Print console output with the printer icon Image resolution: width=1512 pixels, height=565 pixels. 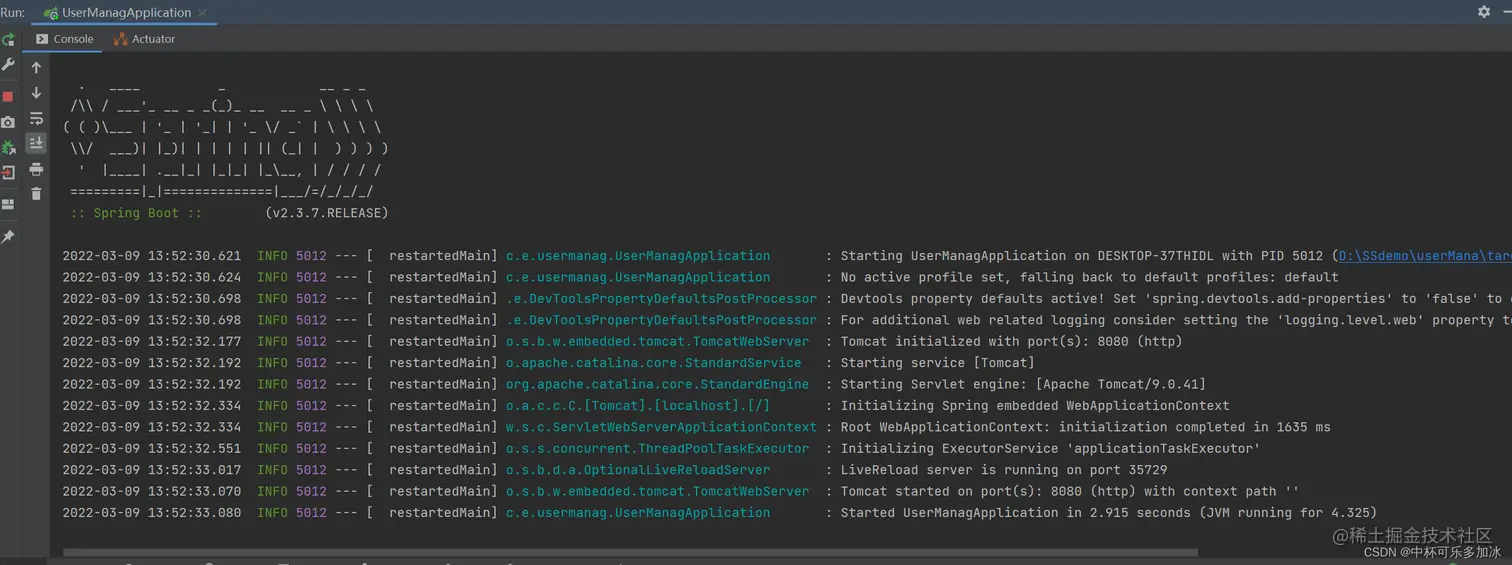point(36,169)
